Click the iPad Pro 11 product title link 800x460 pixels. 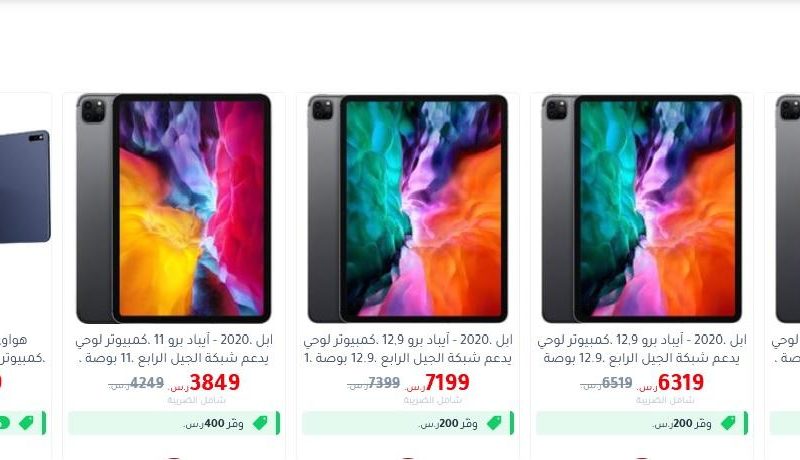coord(173,349)
